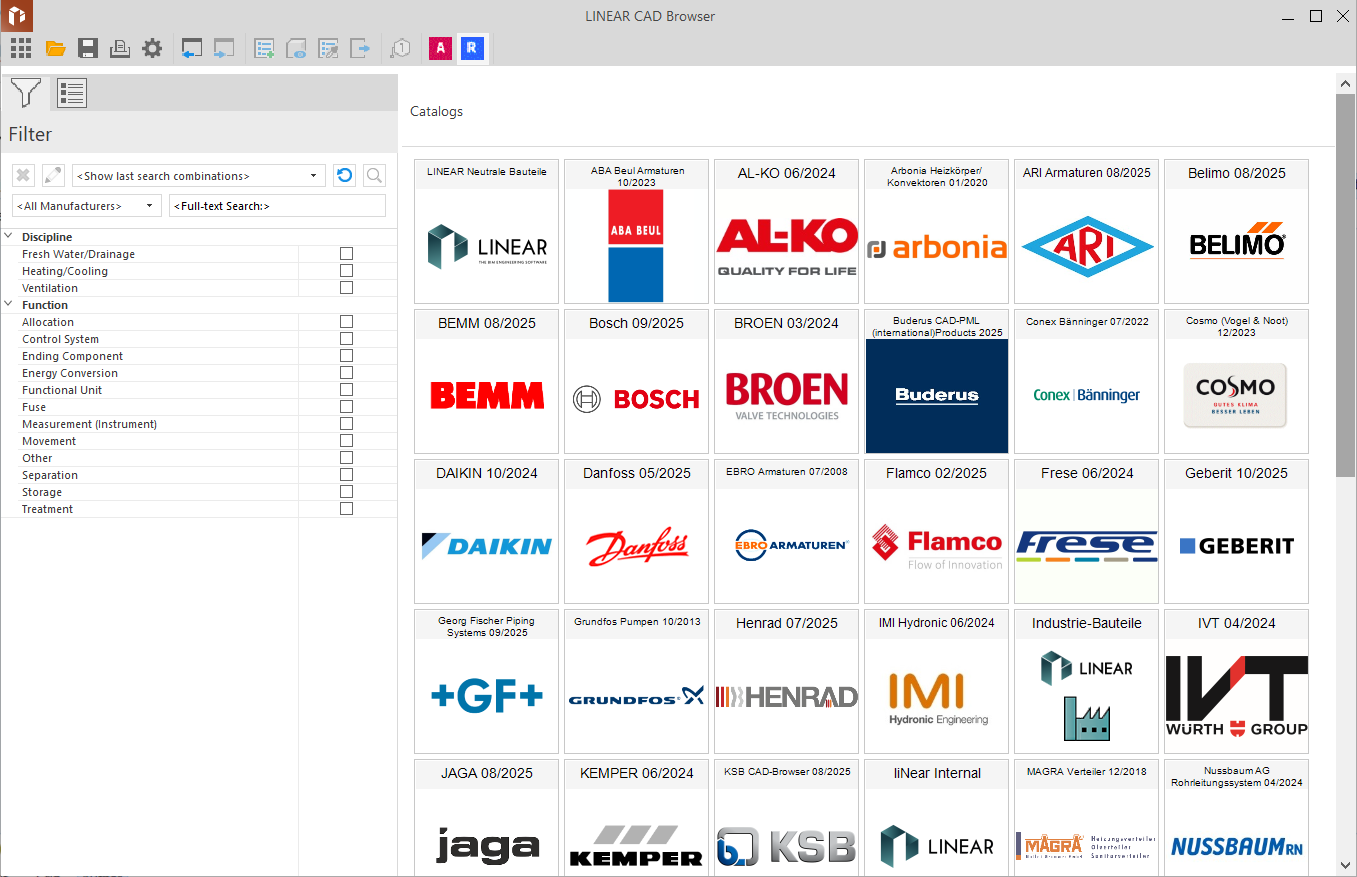1357x877 pixels.
Task: Click the LINEAR app logo in title bar
Action: pos(16,15)
